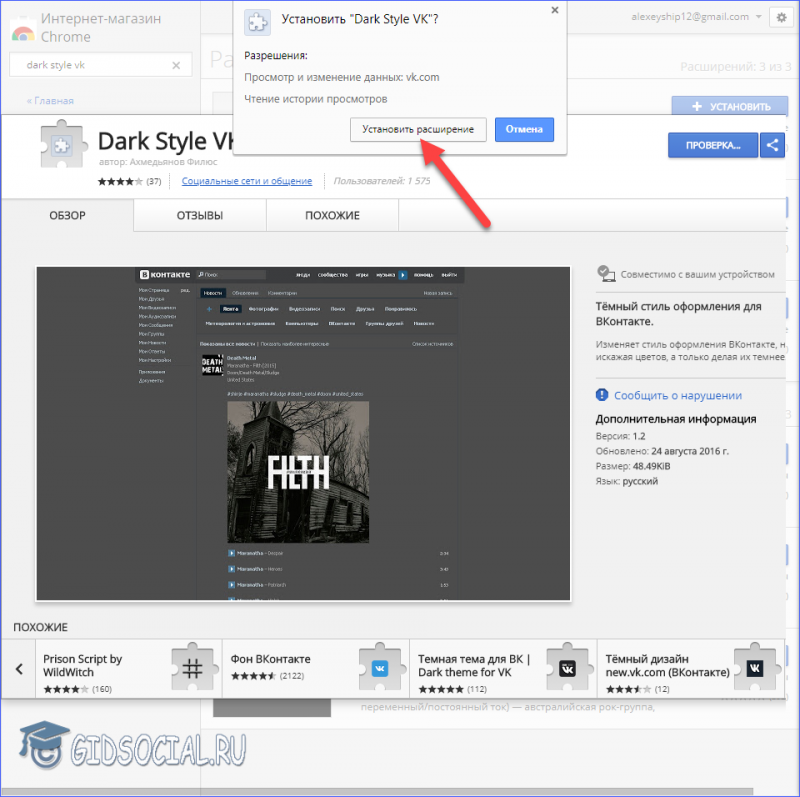
Task: Click the Размер: 48.49KiB text
Action: point(633,466)
